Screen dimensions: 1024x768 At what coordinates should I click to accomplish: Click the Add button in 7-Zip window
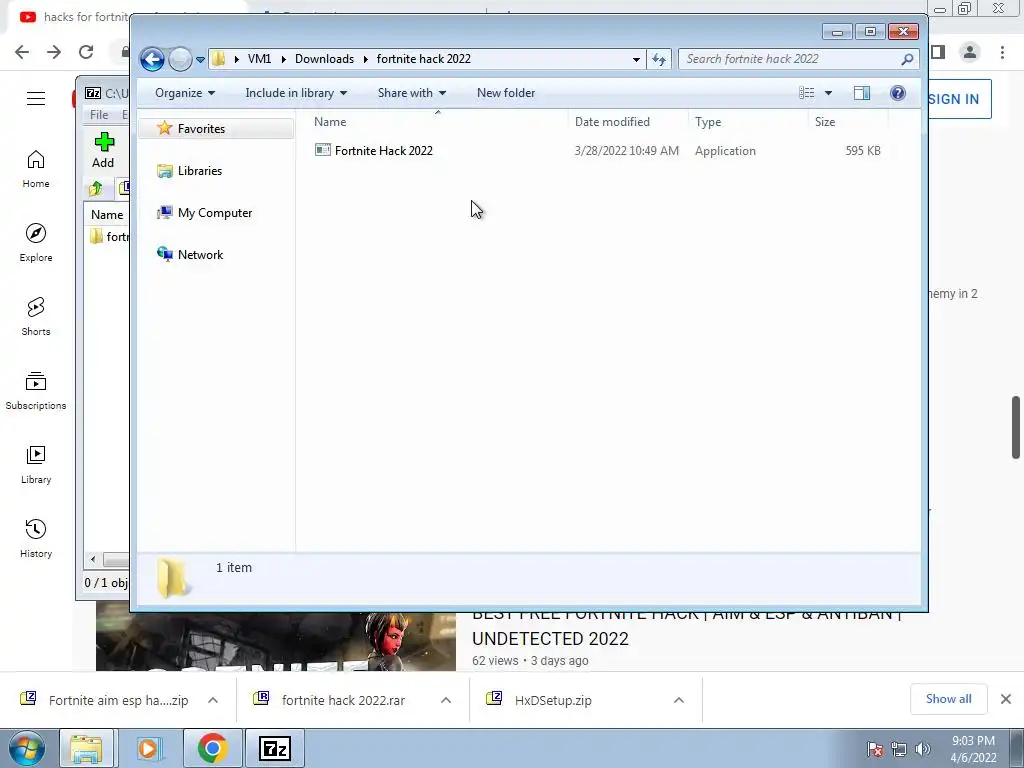coord(104,150)
